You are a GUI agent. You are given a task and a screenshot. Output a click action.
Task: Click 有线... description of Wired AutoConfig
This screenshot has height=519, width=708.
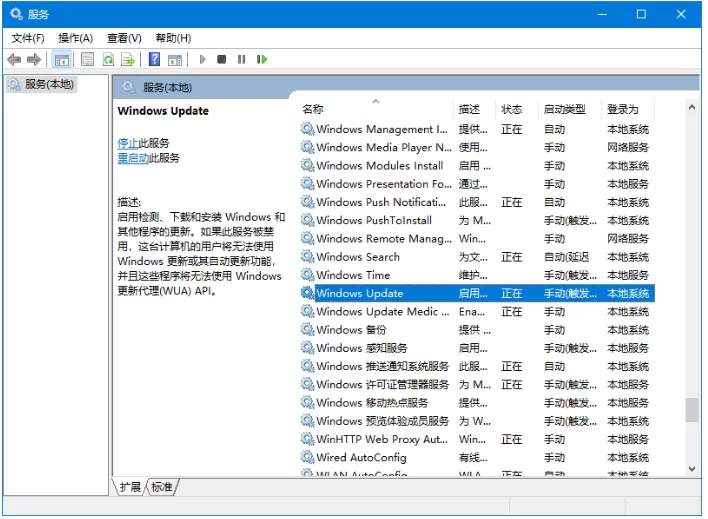pyautogui.click(x=473, y=458)
